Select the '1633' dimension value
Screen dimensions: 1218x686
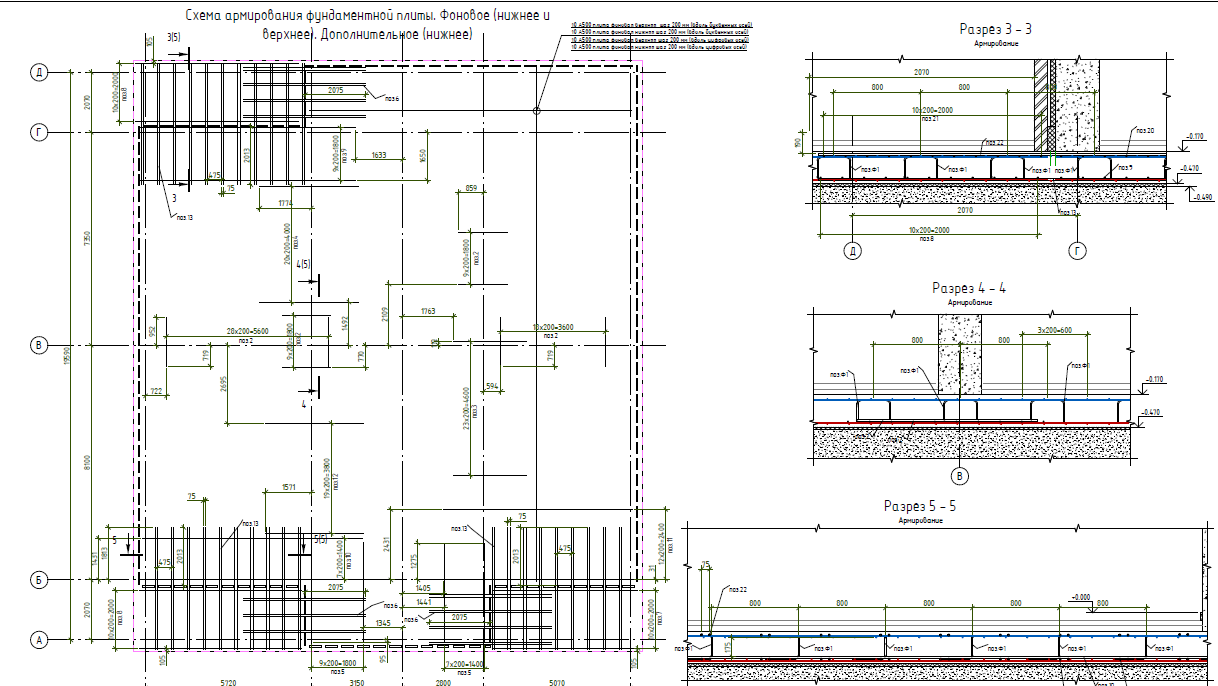click(380, 156)
